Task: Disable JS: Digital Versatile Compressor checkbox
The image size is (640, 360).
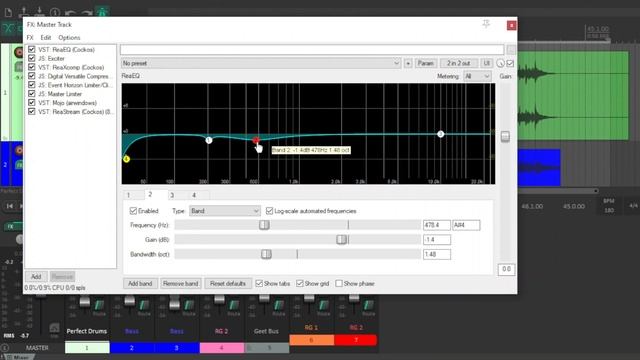Action: point(31,76)
